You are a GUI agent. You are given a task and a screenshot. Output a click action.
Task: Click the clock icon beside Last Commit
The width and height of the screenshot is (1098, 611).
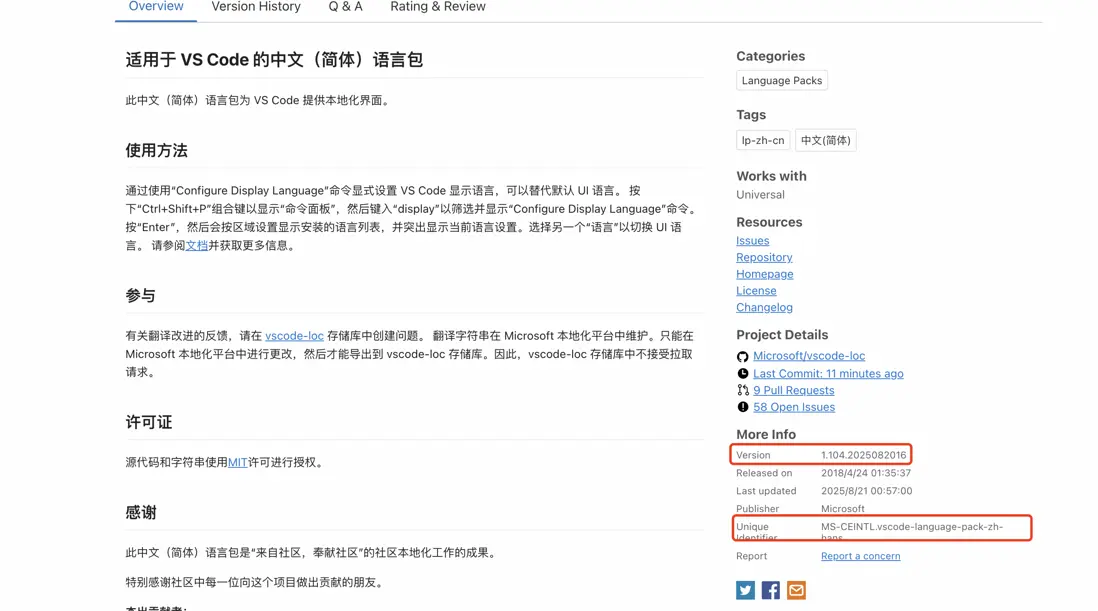tap(742, 374)
